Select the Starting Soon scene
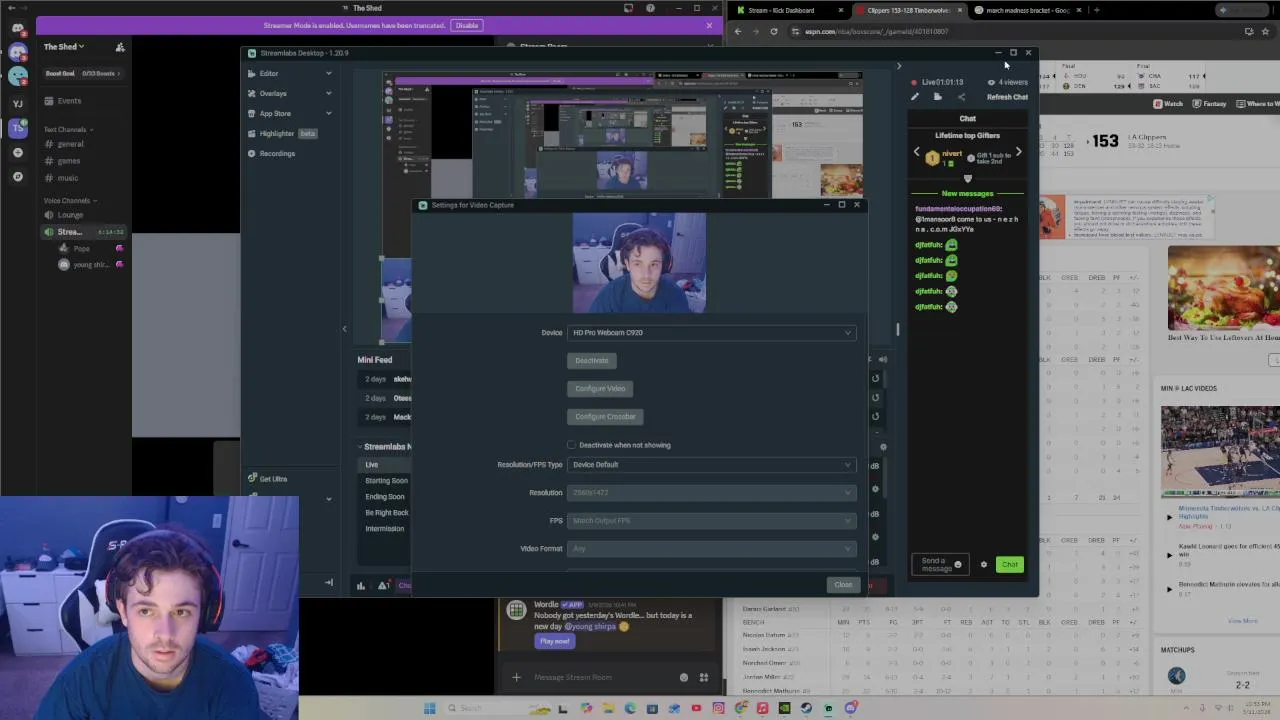This screenshot has width=1280, height=720. coord(385,480)
